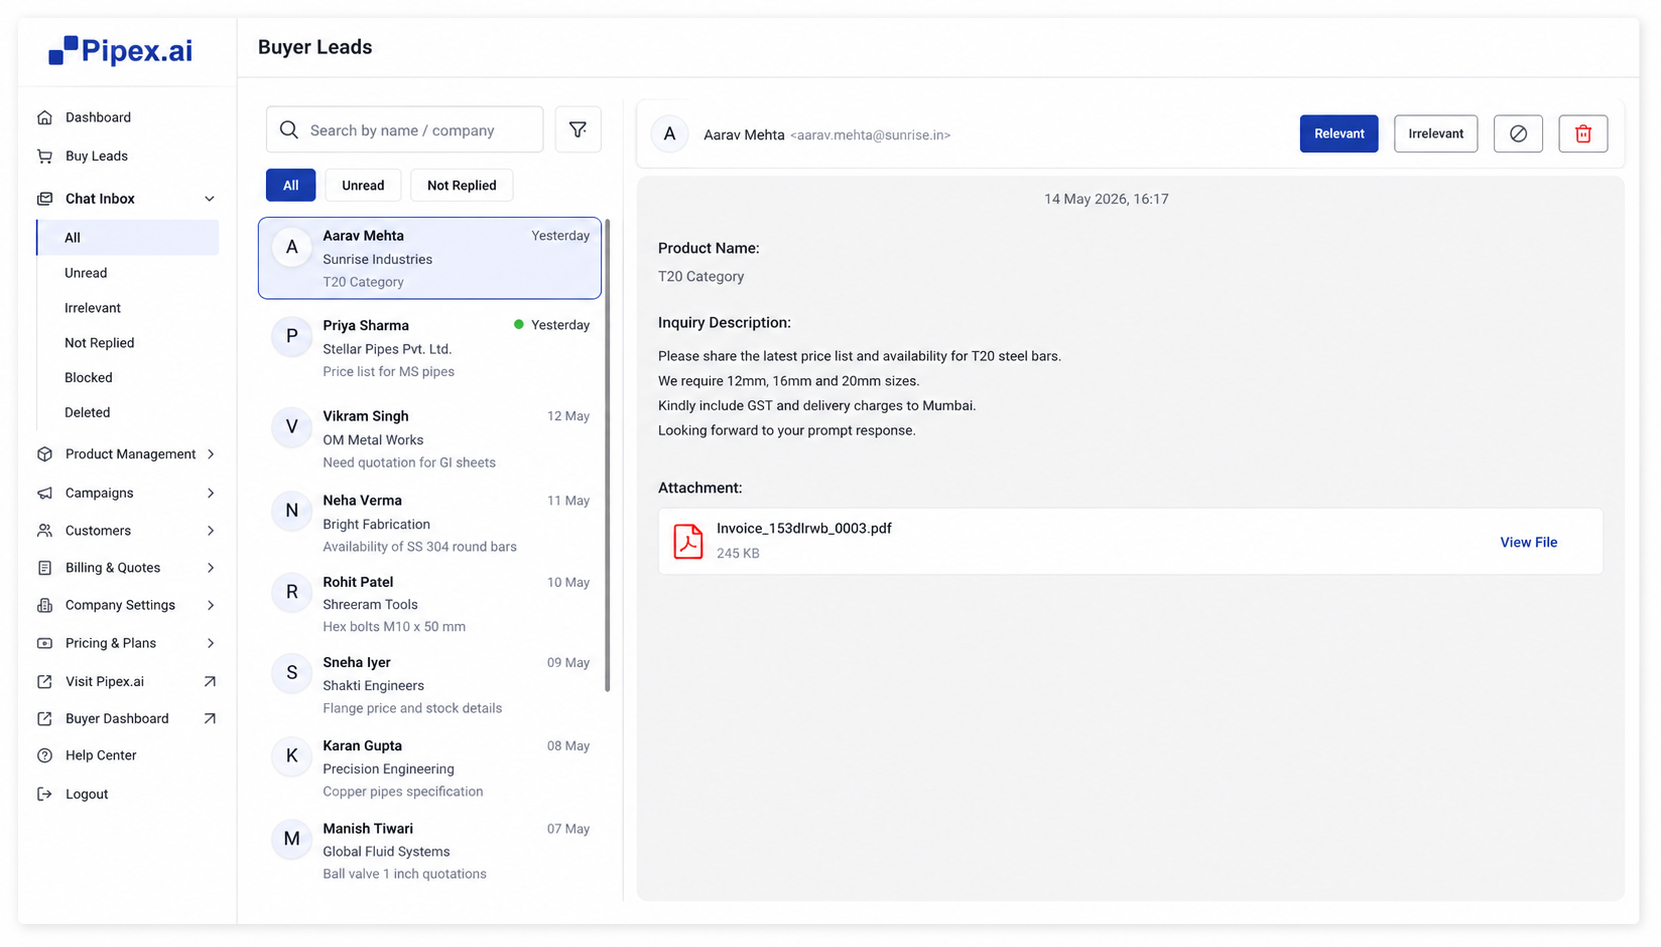Click the Invoice_153dlrwb_0003.pdf file name
1661x947 pixels.
(804, 529)
